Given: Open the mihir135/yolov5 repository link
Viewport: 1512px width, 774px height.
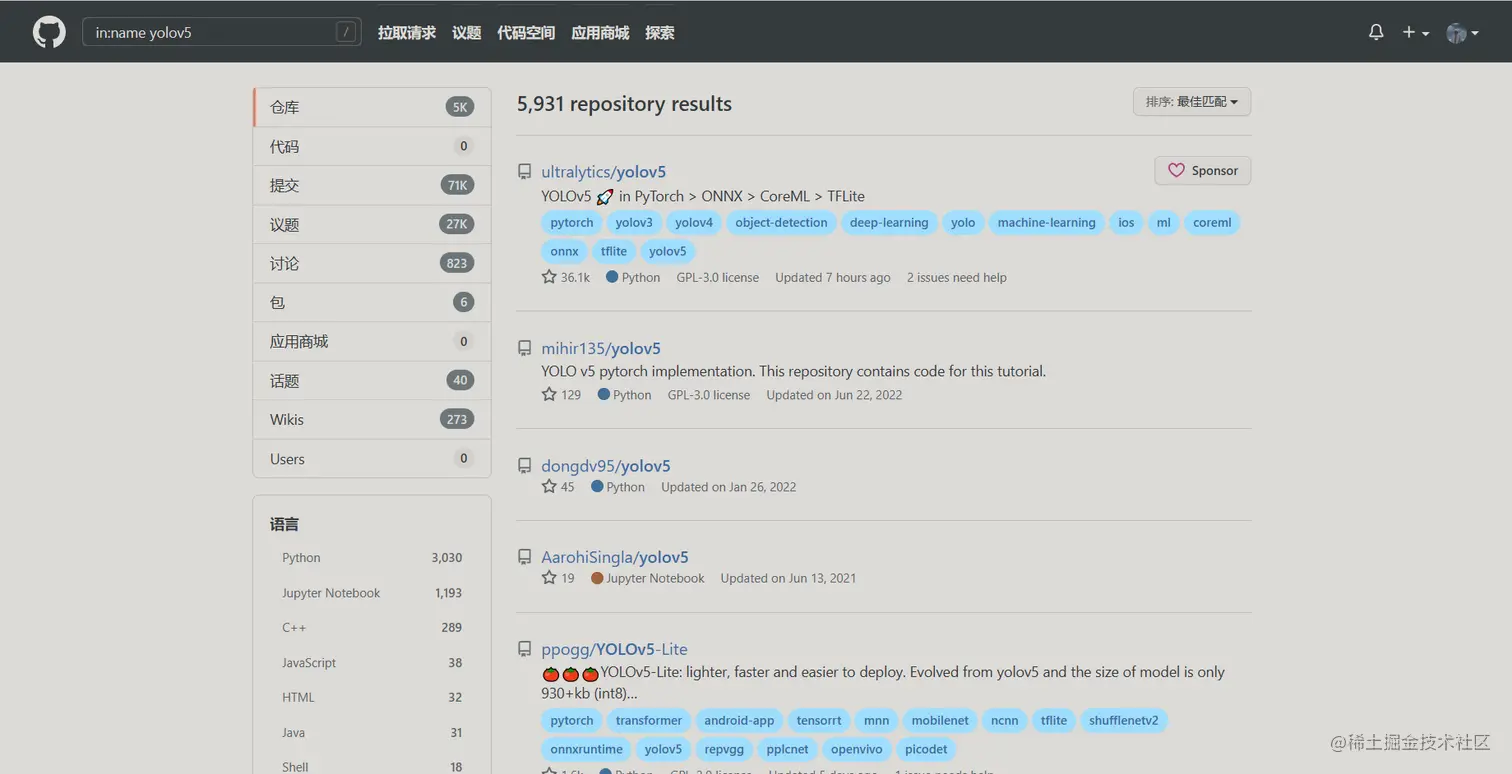Looking at the screenshot, I should [x=601, y=348].
